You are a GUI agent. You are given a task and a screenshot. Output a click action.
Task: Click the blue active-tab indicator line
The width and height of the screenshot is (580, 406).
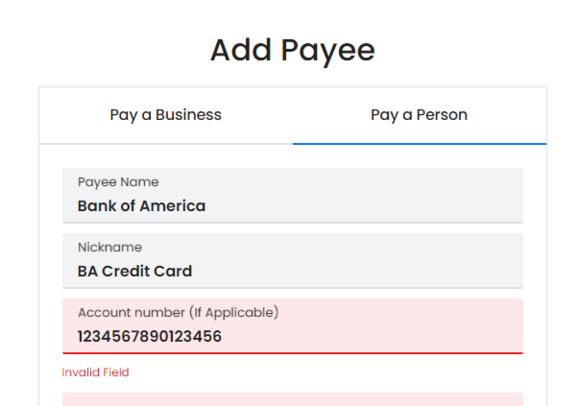419,144
